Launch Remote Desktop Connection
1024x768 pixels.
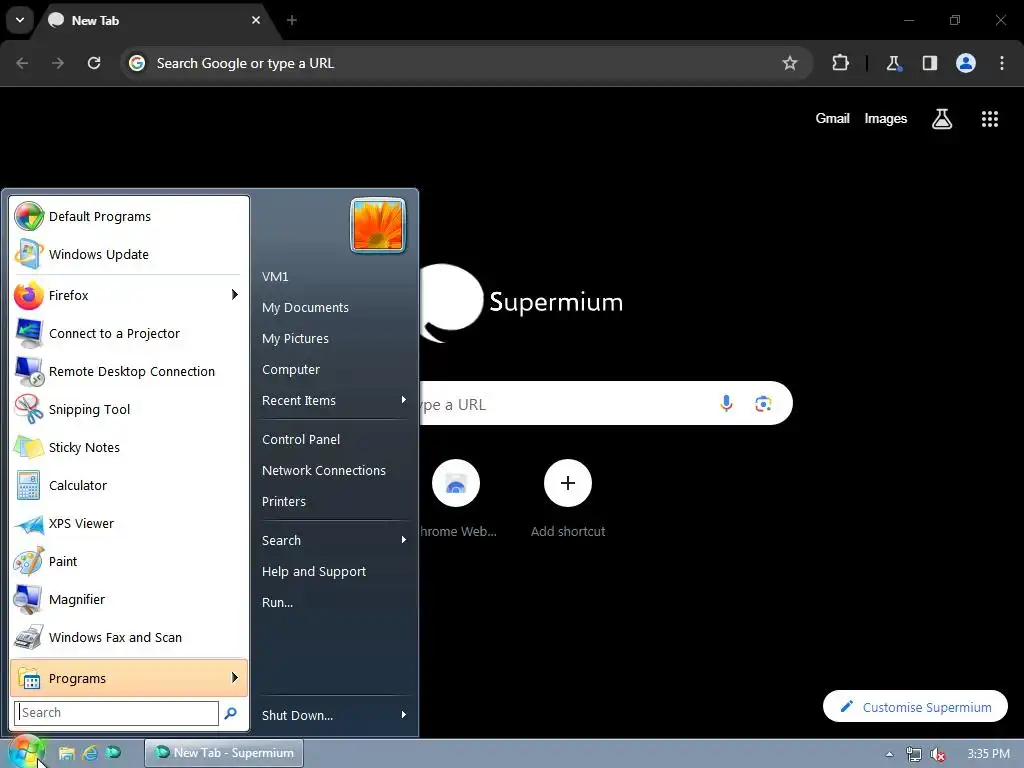pos(129,371)
